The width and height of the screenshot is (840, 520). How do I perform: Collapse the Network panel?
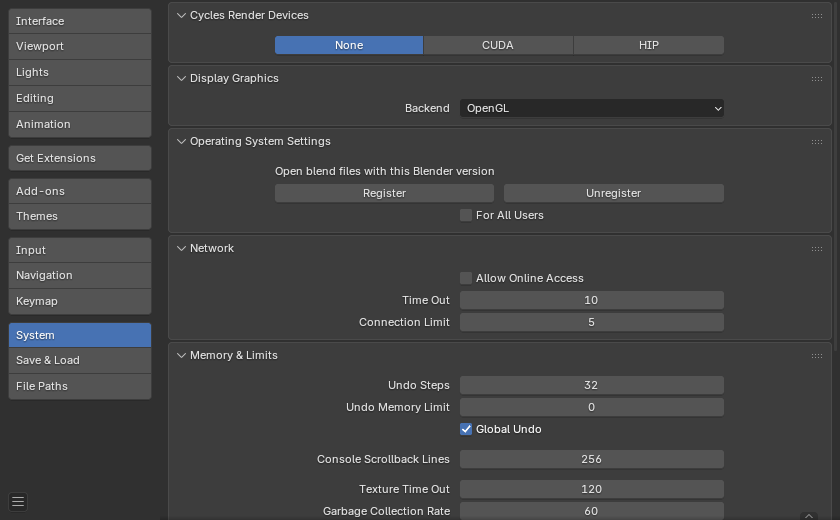point(181,248)
